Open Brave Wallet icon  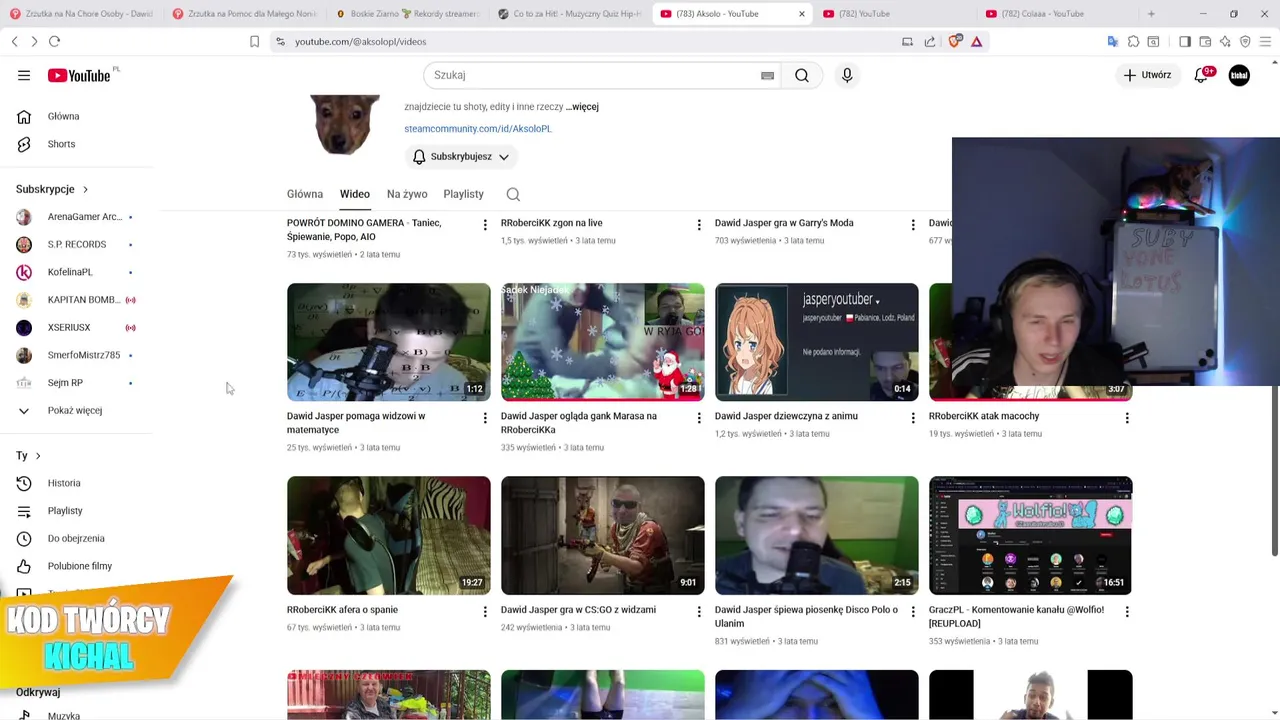1205,41
